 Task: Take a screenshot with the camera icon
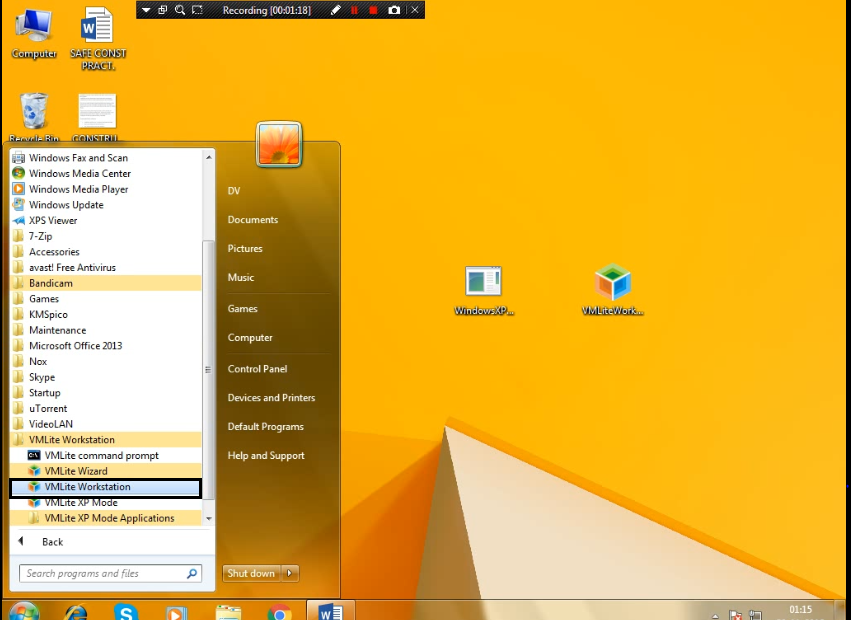[395, 10]
